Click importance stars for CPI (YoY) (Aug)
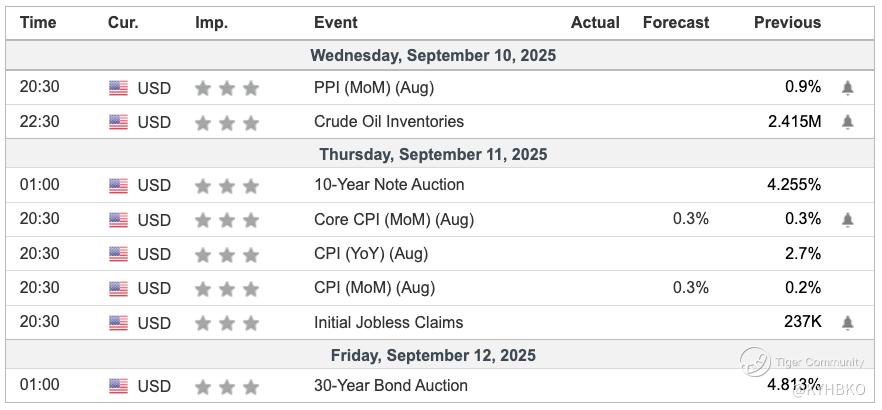Image resolution: width=882 pixels, height=410 pixels. (227, 254)
